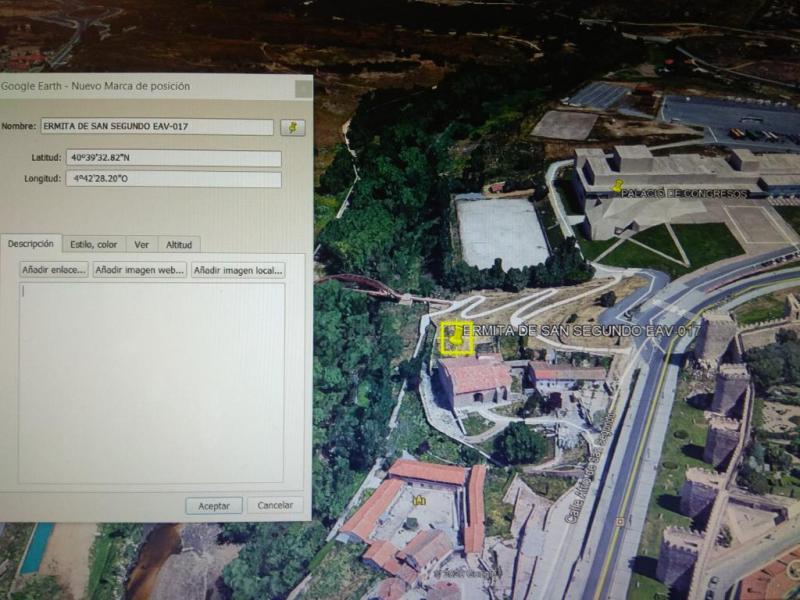
Task: Click the Nombre text field
Action: point(156,127)
